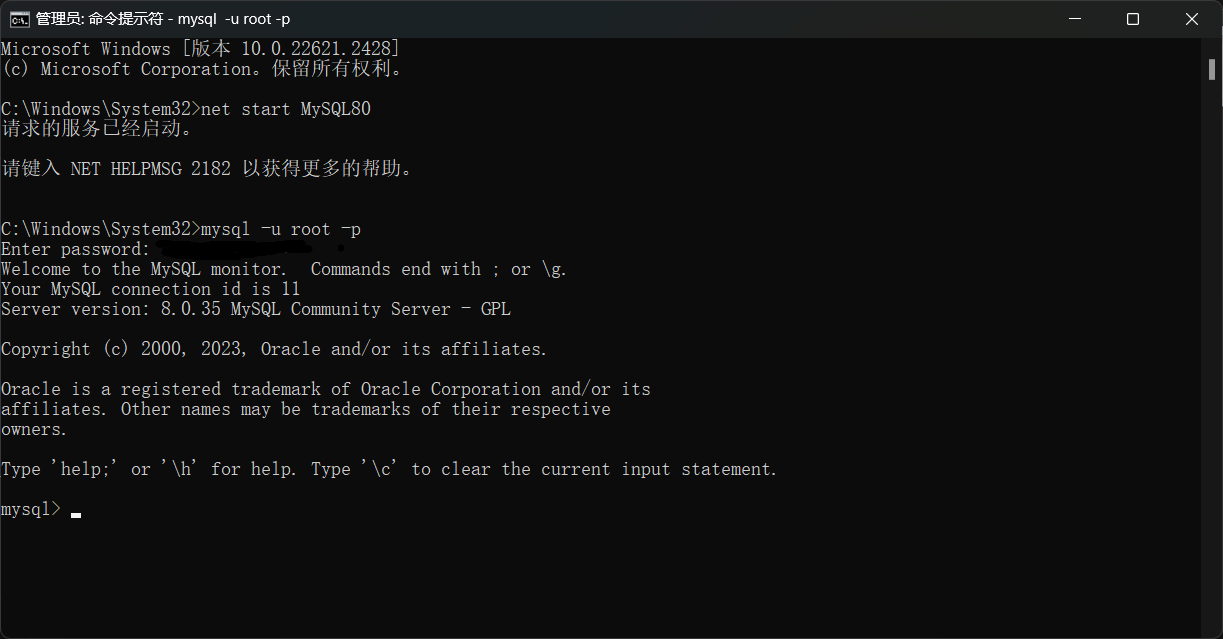The image size is (1223, 639).
Task: Click the "Your MySQL connection id is 11" line
Action: [150, 289]
